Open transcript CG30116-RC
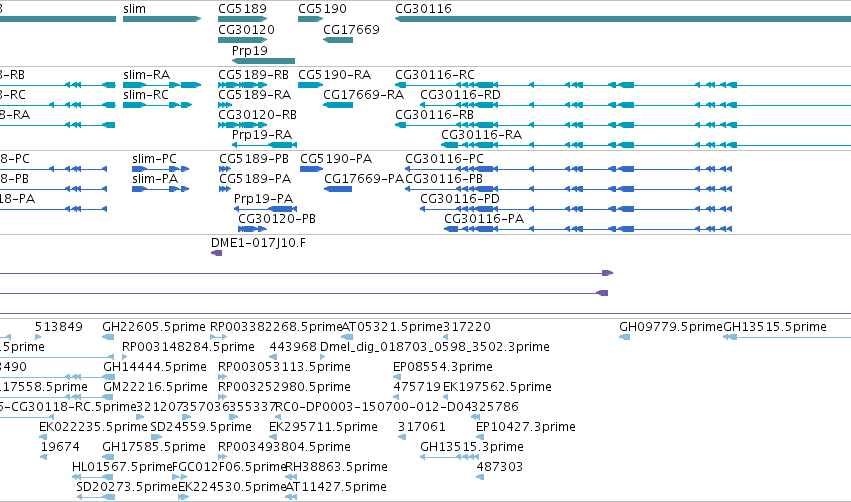The width and height of the screenshot is (851, 502). 434,74
